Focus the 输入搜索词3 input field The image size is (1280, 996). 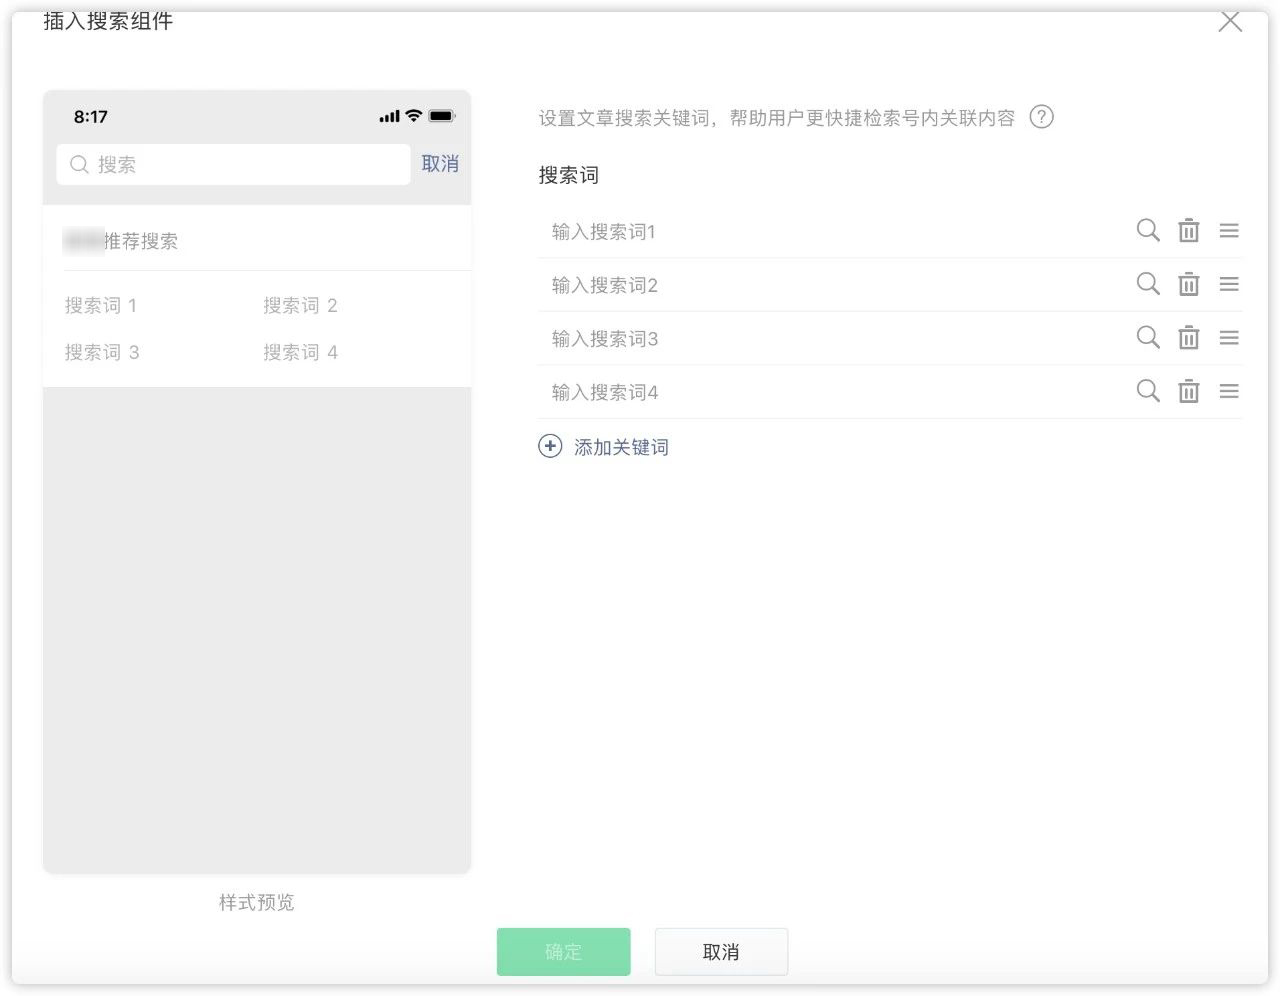click(x=750, y=338)
